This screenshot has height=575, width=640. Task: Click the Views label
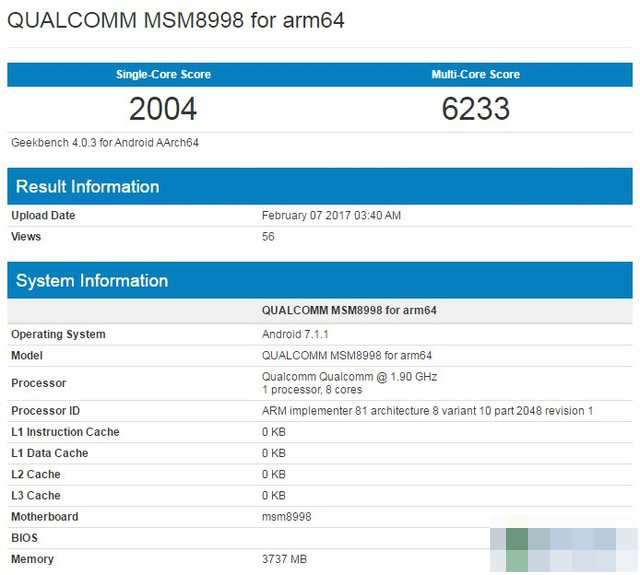tap(26, 237)
